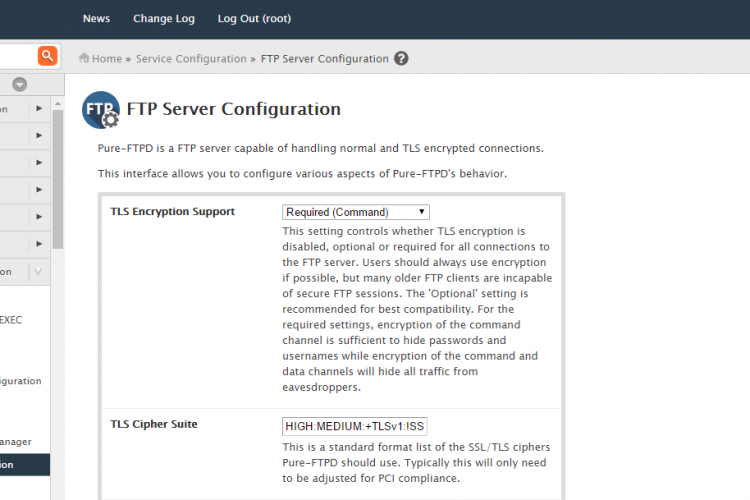Open the Change Log link
This screenshot has height=500, width=750.
point(164,19)
